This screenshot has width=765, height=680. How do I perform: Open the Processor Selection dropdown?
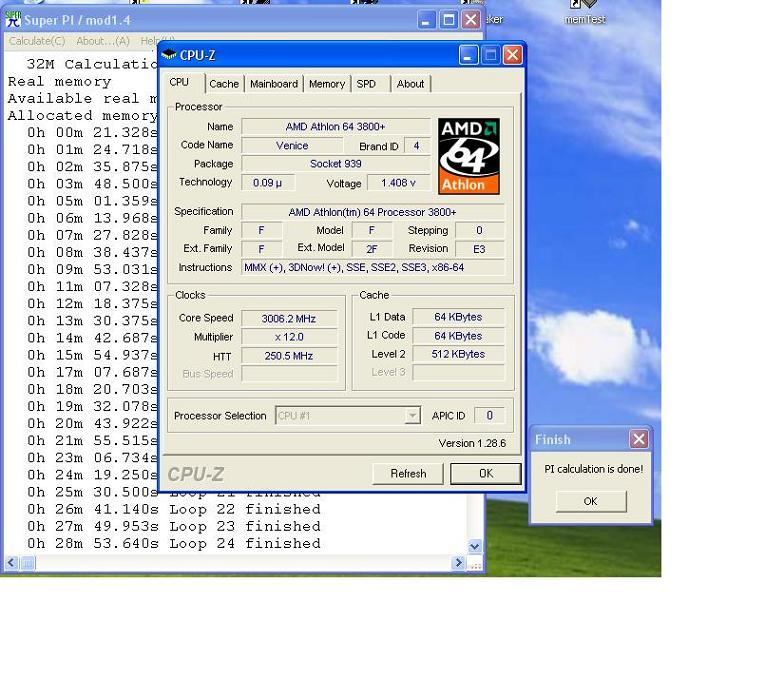[412, 416]
